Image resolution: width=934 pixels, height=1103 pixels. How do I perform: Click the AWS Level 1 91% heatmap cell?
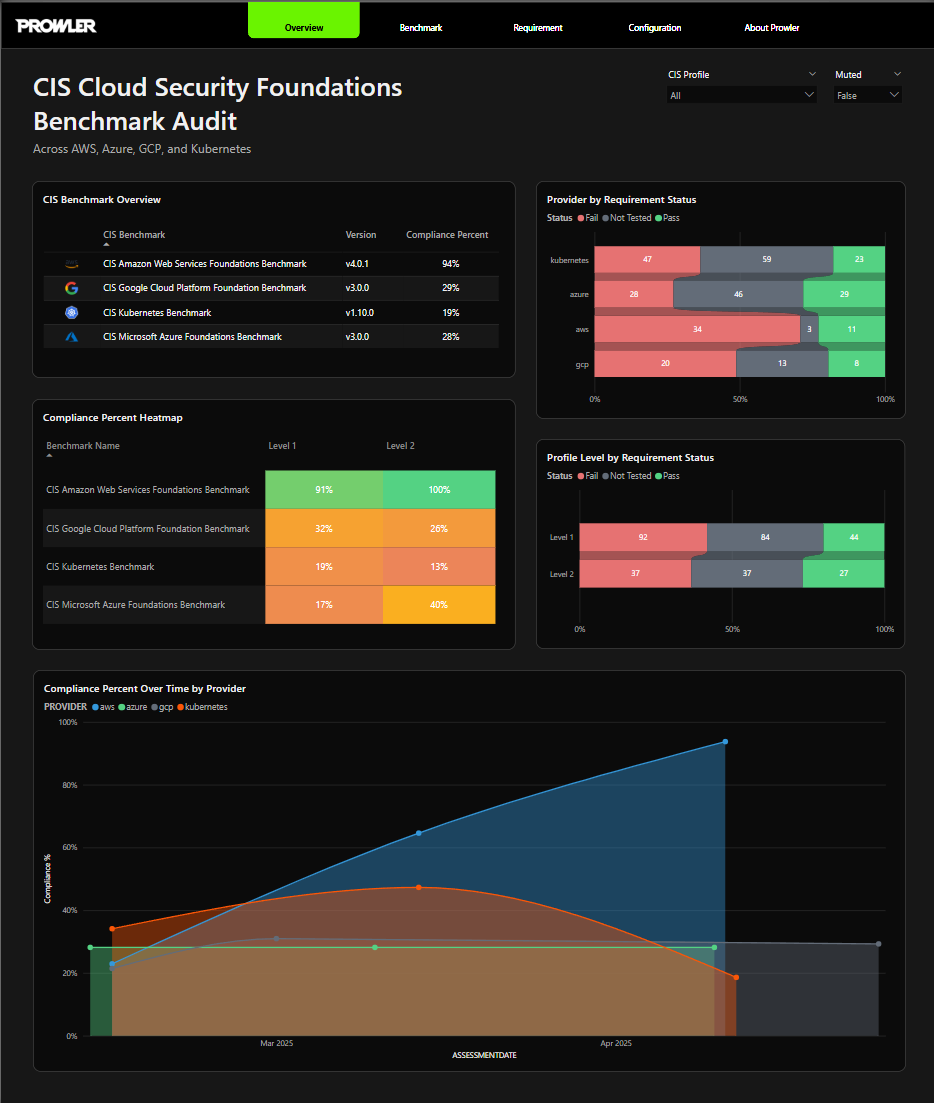324,490
